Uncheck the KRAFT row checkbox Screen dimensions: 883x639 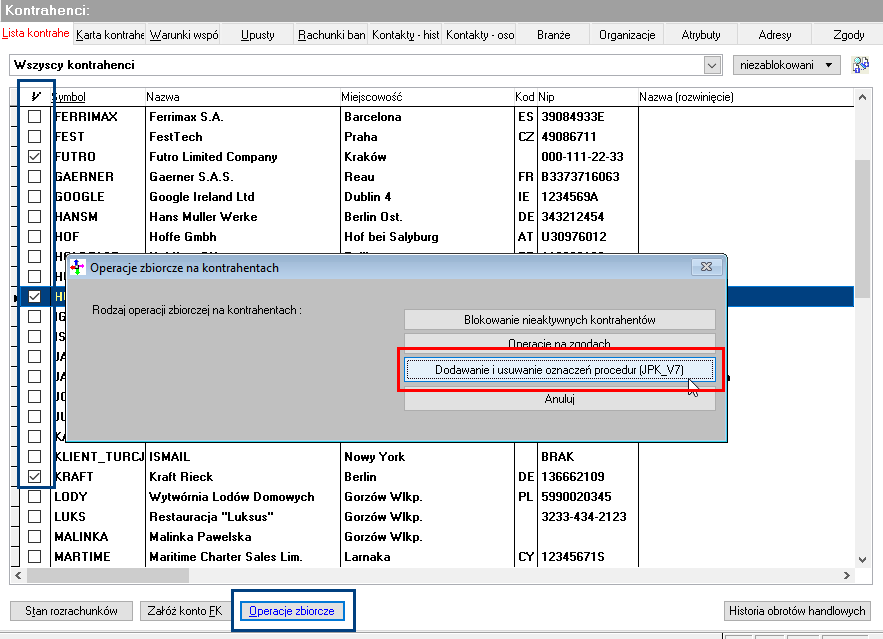(x=34, y=476)
